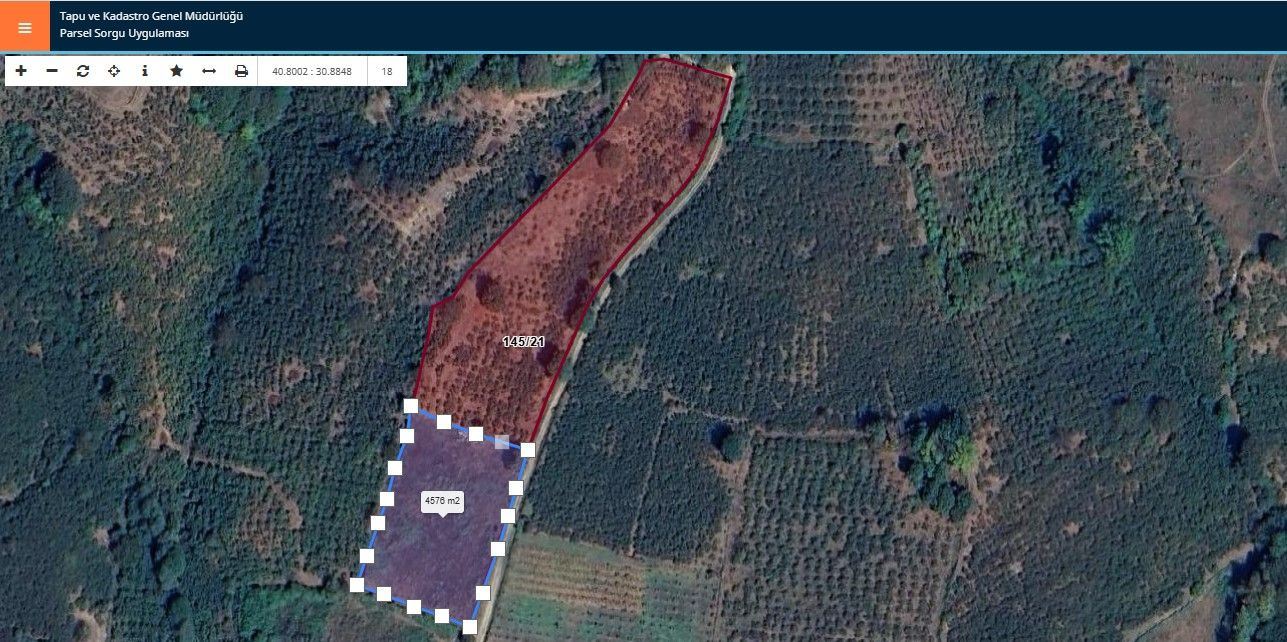The height and width of the screenshot is (642, 1287).
Task: Click the zoom level 18 indicator
Action: pos(387,71)
